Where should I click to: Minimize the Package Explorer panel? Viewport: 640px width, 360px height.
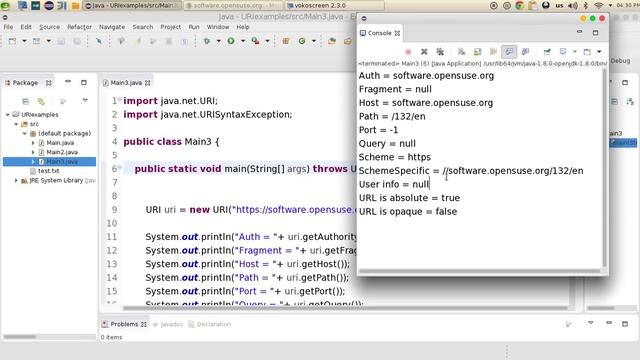click(68, 82)
